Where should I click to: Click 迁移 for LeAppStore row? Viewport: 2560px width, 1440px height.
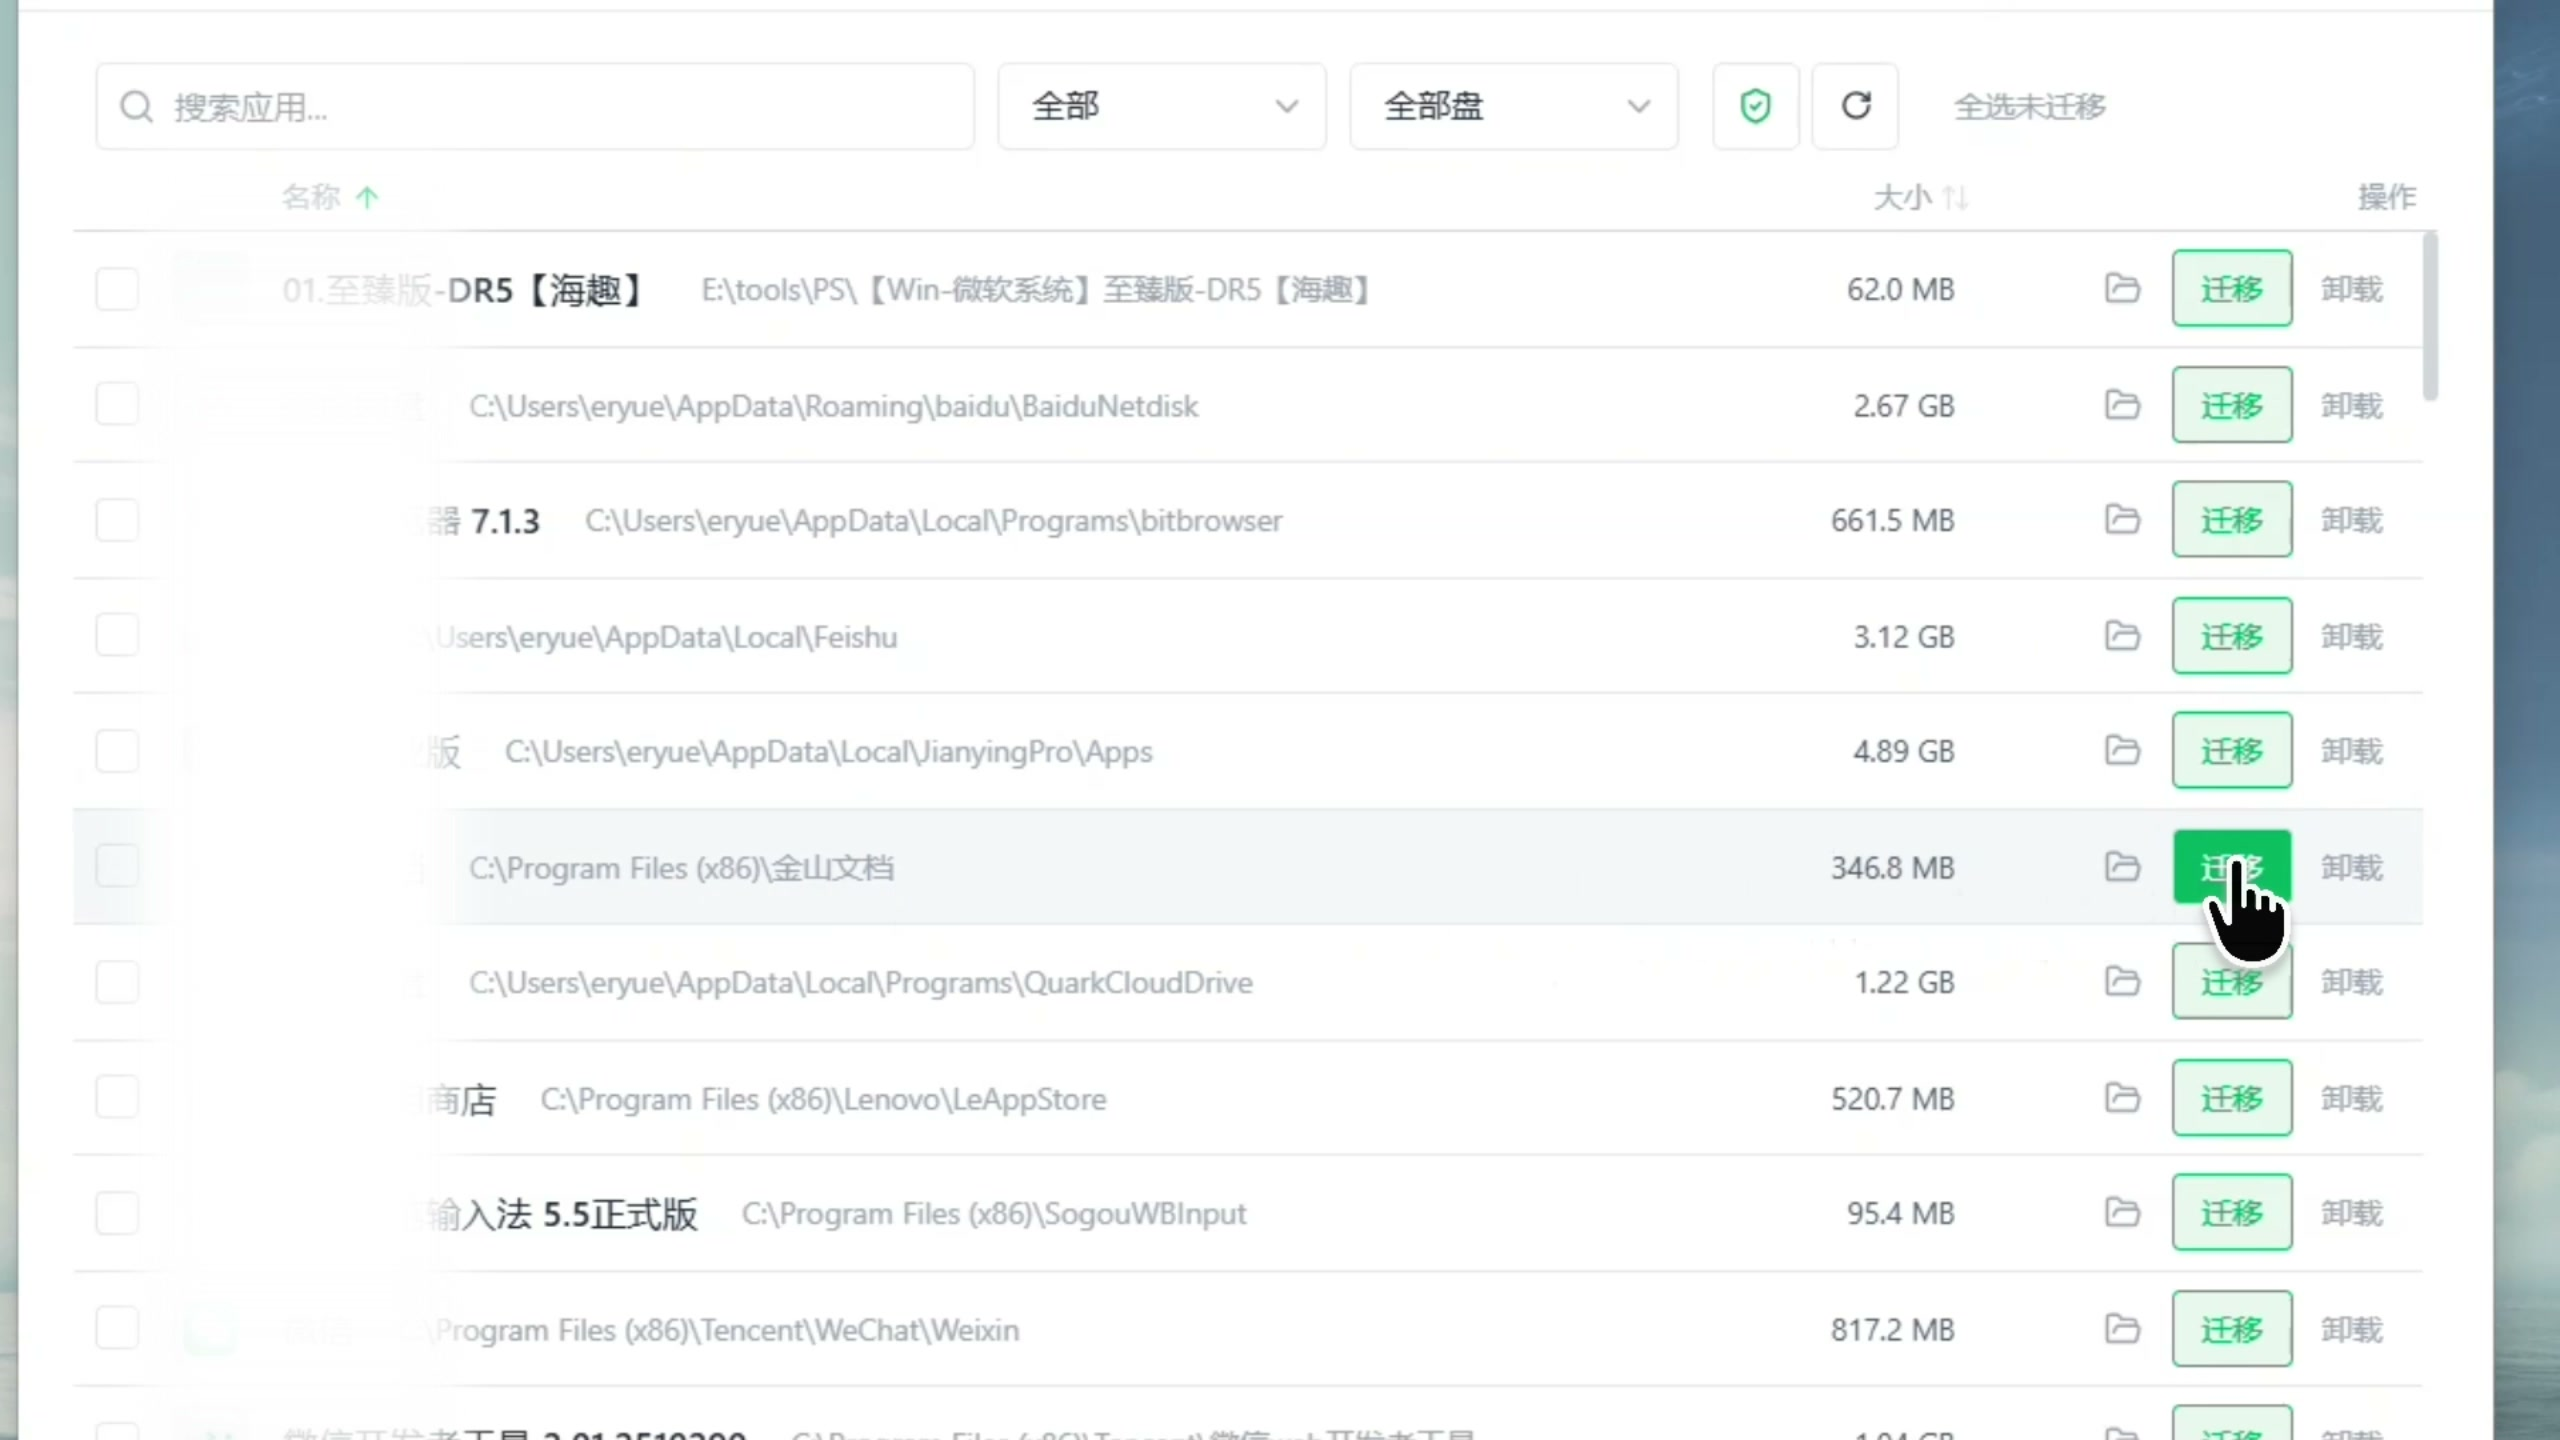point(2232,1097)
